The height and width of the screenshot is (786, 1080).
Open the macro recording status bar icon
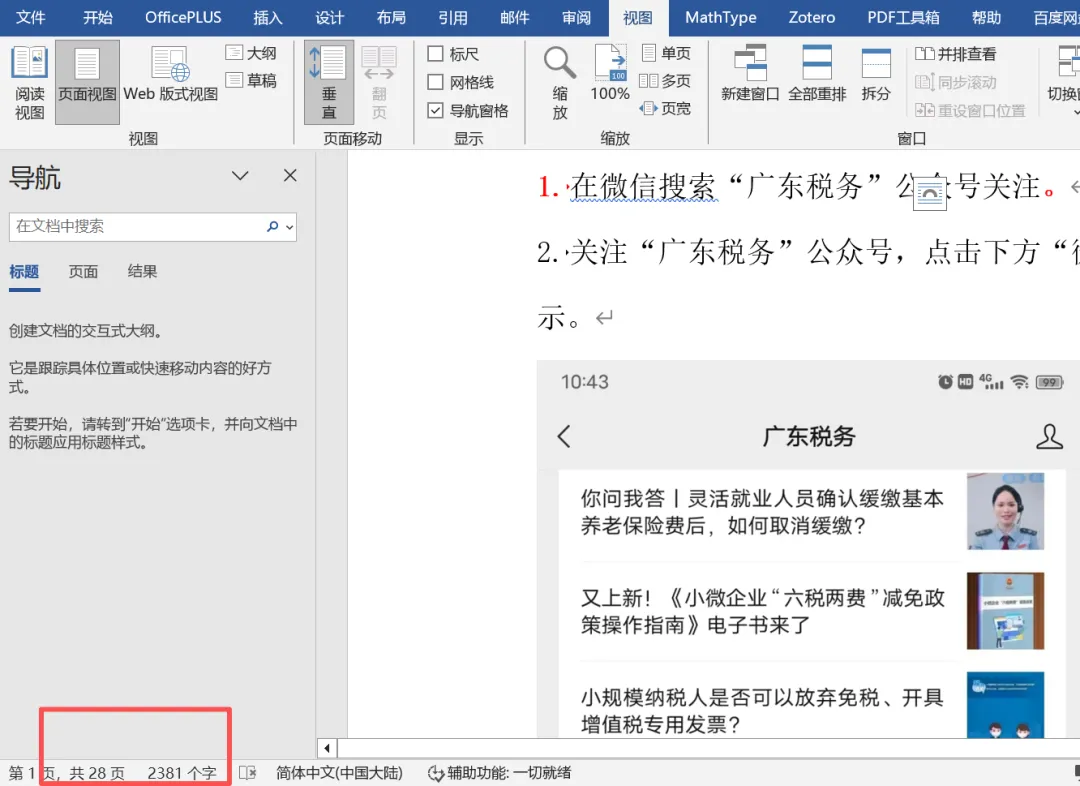247,773
